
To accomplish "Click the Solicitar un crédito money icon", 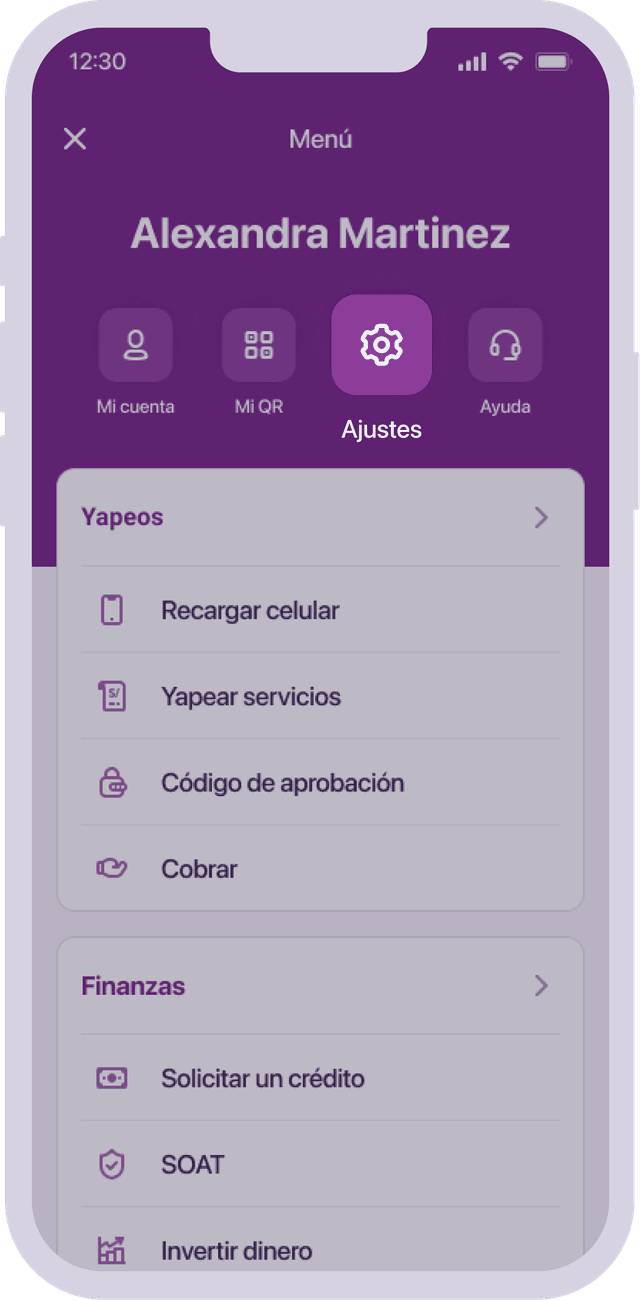I will coord(112,1079).
